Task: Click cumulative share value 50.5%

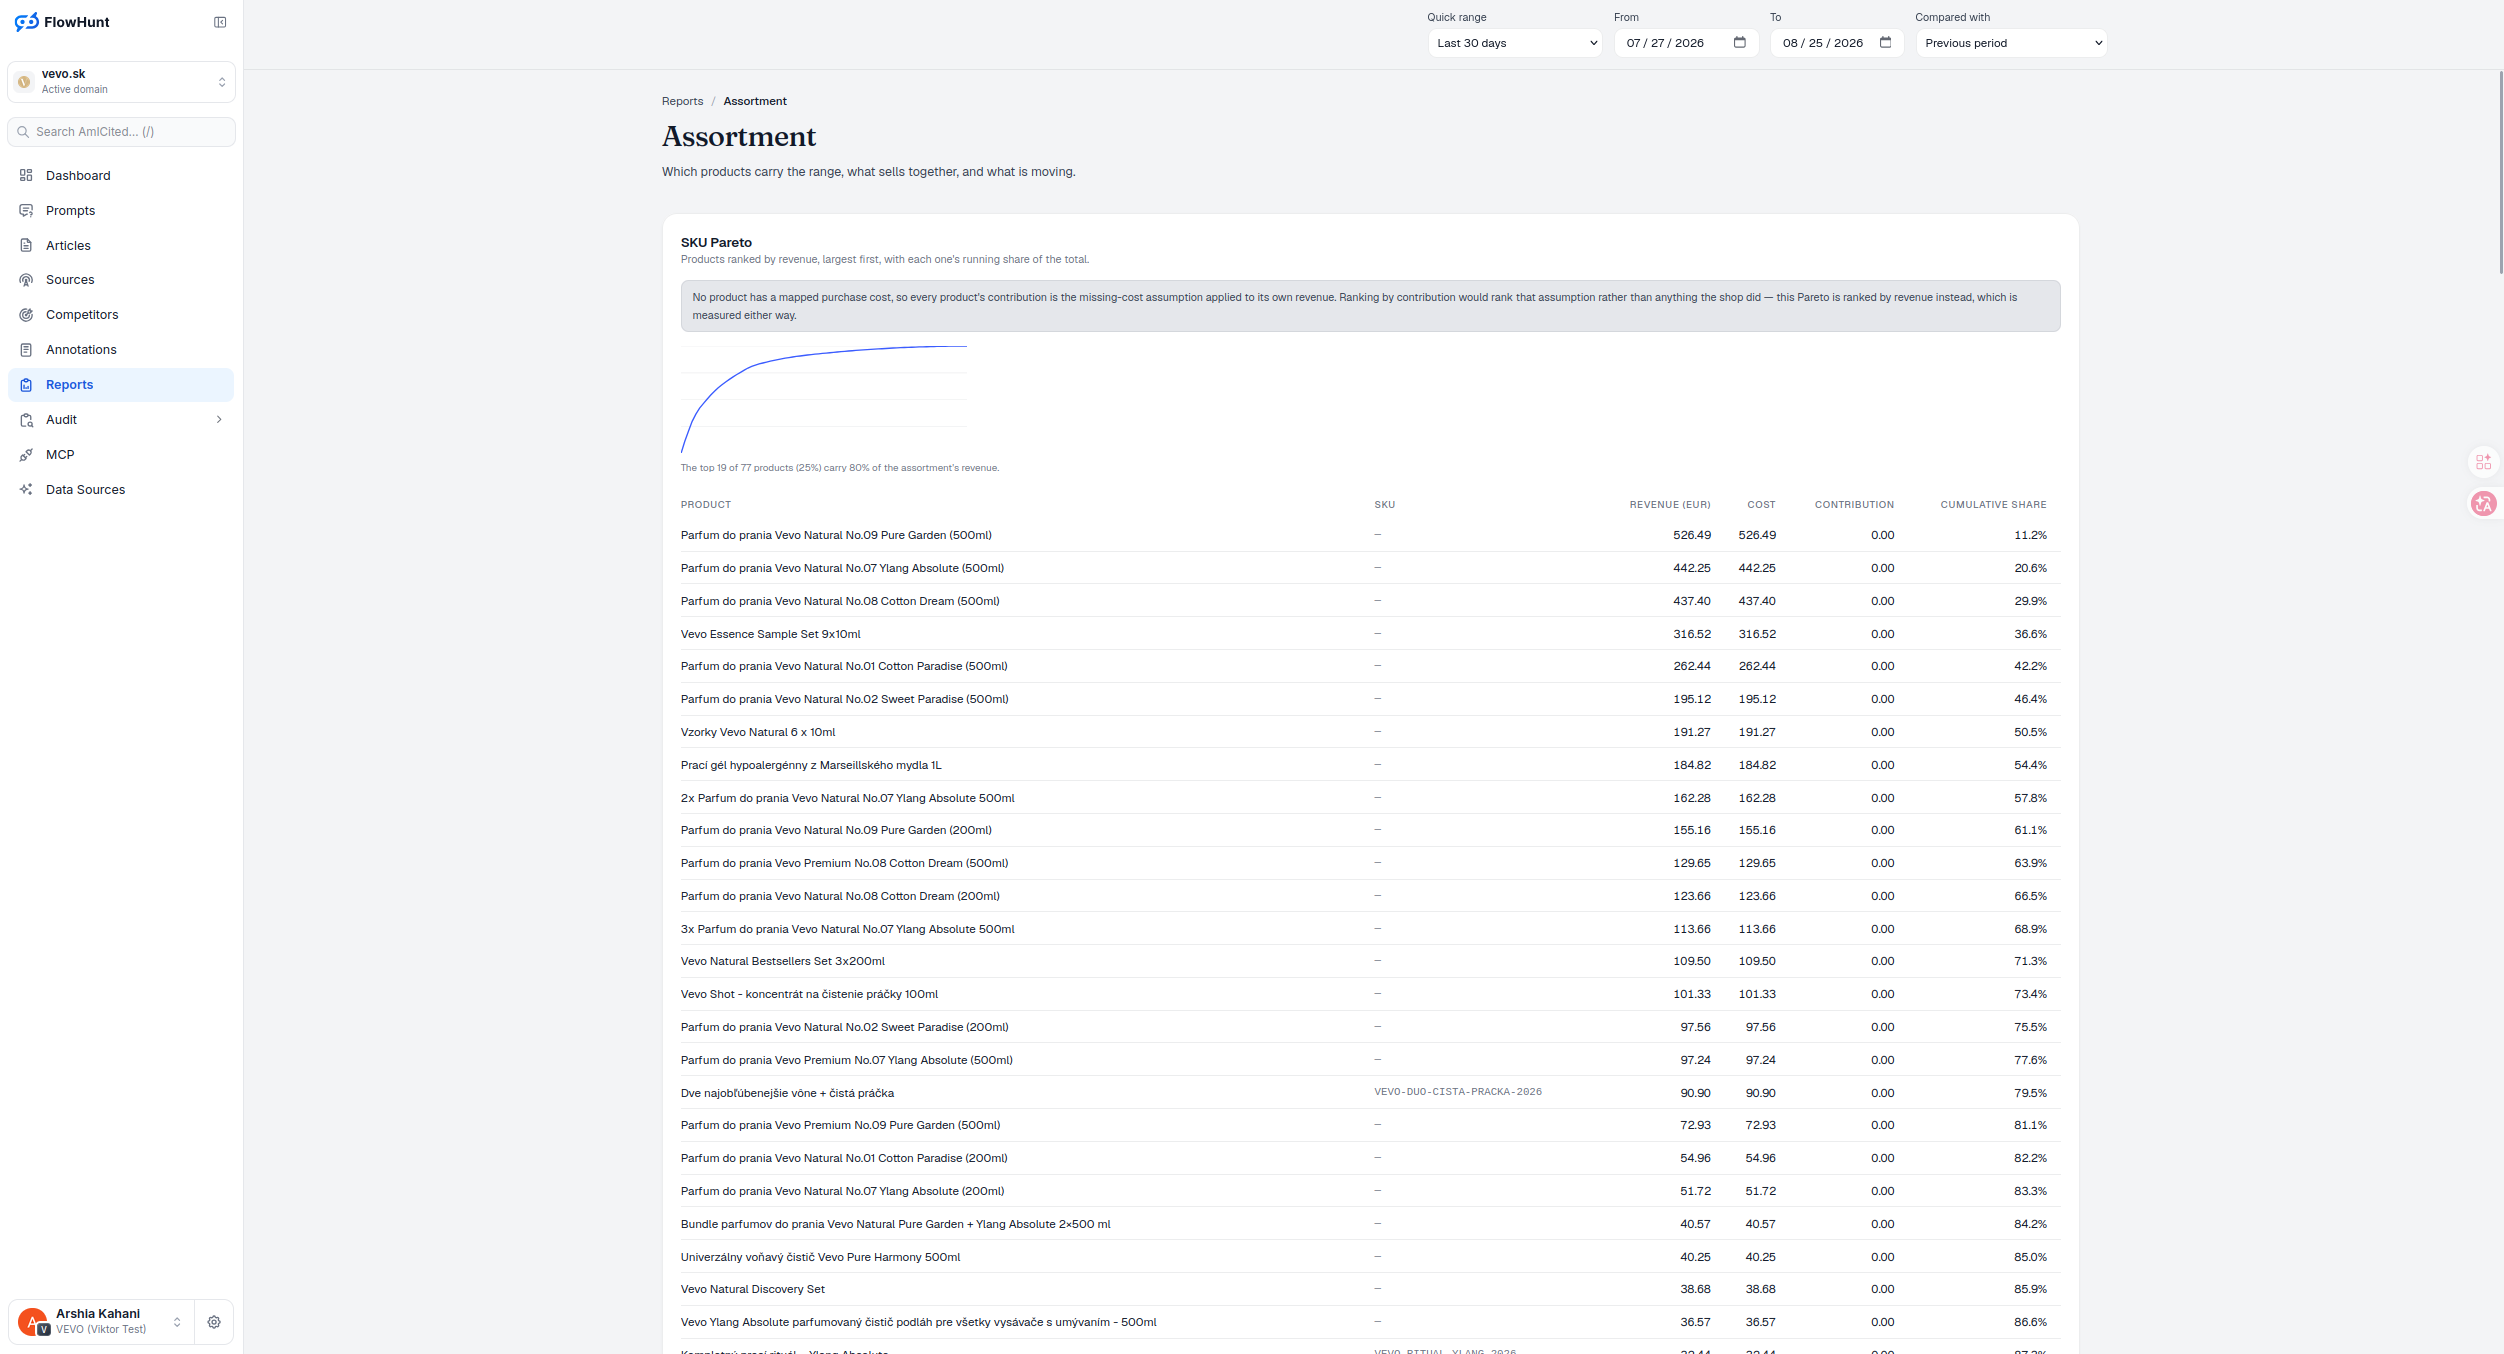Action: pyautogui.click(x=2030, y=732)
